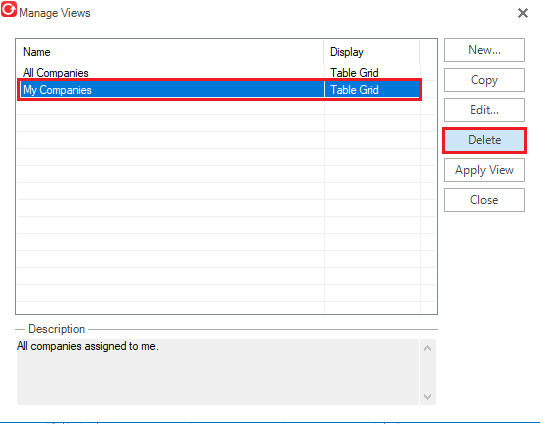The height and width of the screenshot is (424, 550).
Task: Click the red app icon in title bar
Action: coord(9,9)
